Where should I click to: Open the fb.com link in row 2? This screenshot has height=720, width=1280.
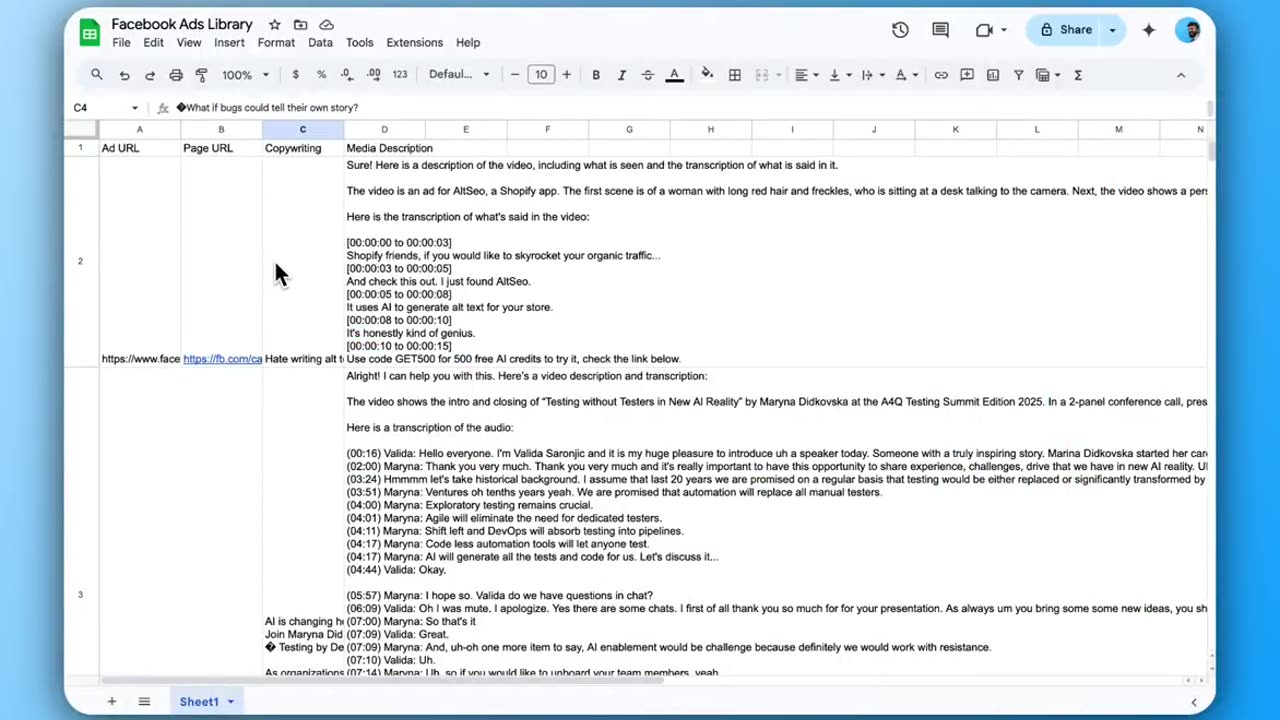pyautogui.click(x=222, y=359)
